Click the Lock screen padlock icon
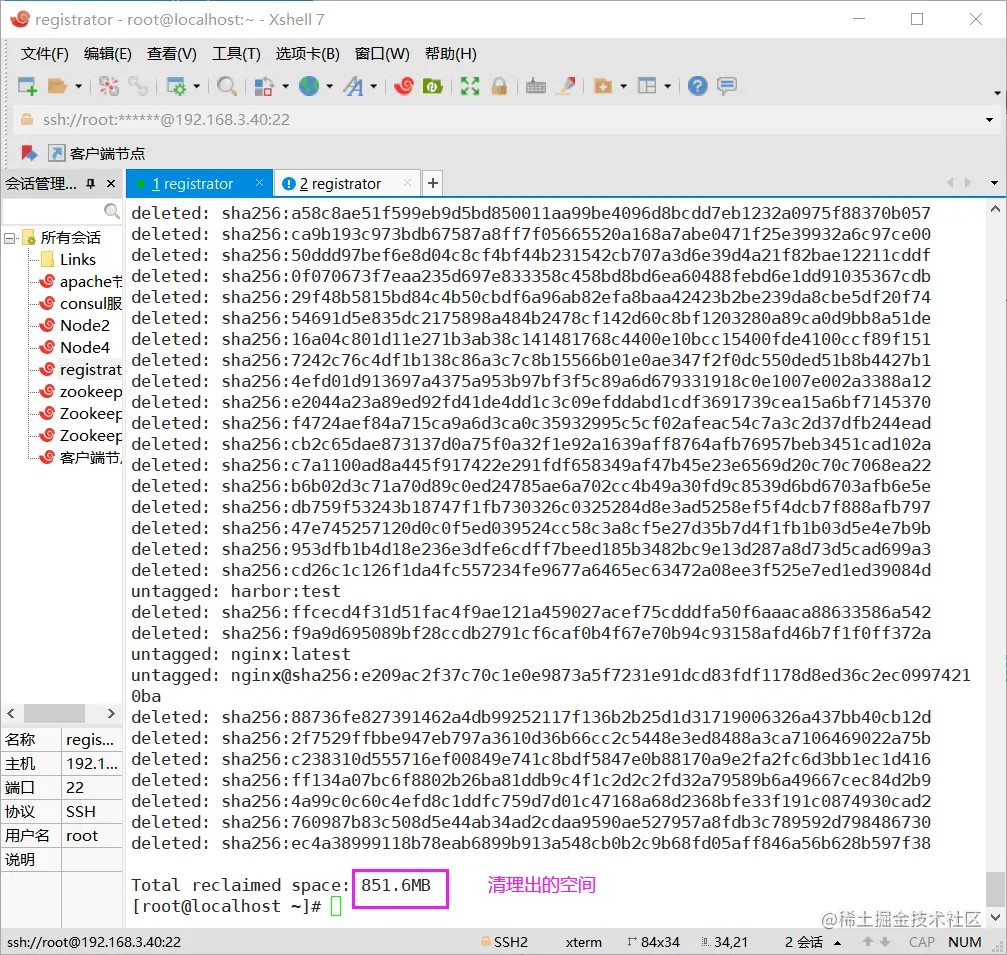Image resolution: width=1007 pixels, height=955 pixels. click(x=499, y=86)
